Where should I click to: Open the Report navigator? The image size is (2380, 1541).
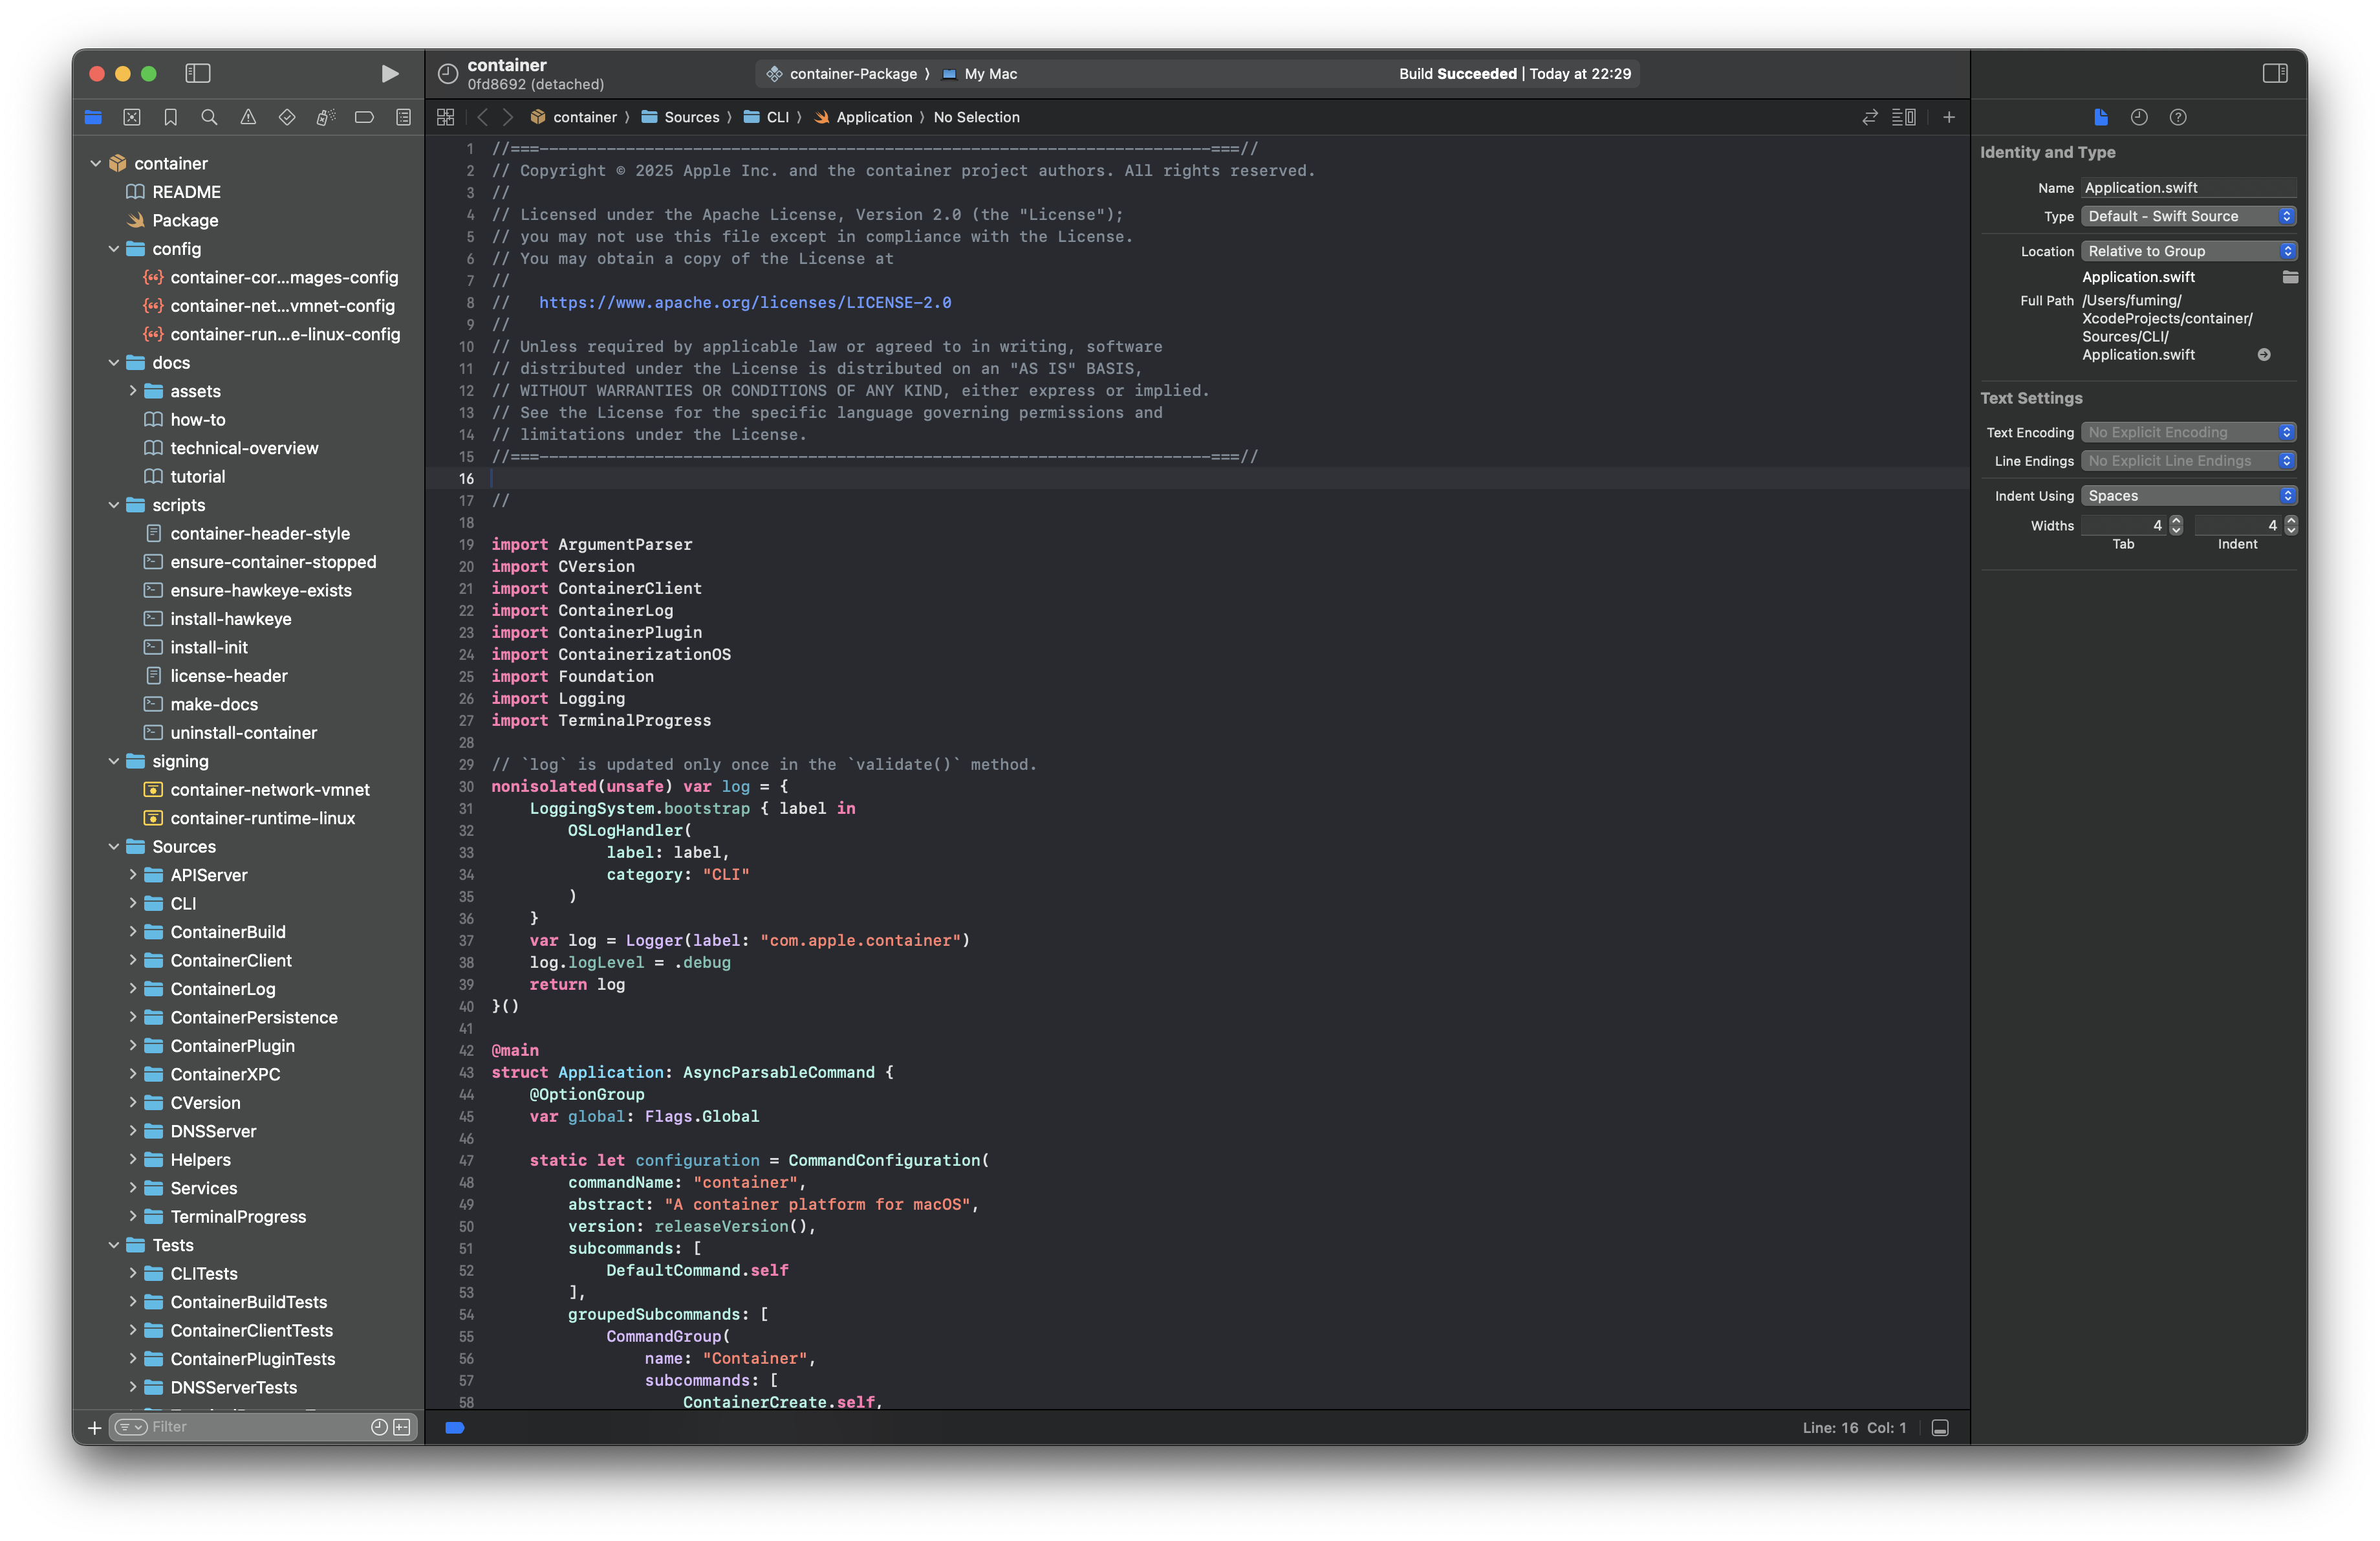403,117
